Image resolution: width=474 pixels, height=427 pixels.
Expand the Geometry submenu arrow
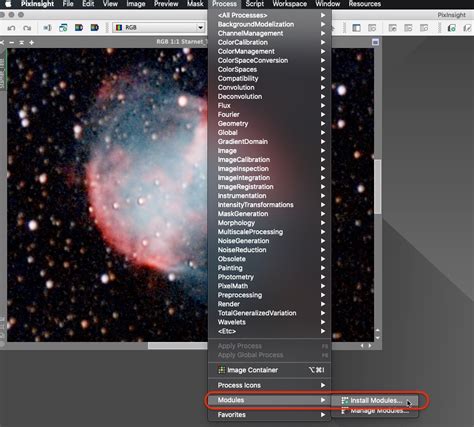[x=323, y=124]
